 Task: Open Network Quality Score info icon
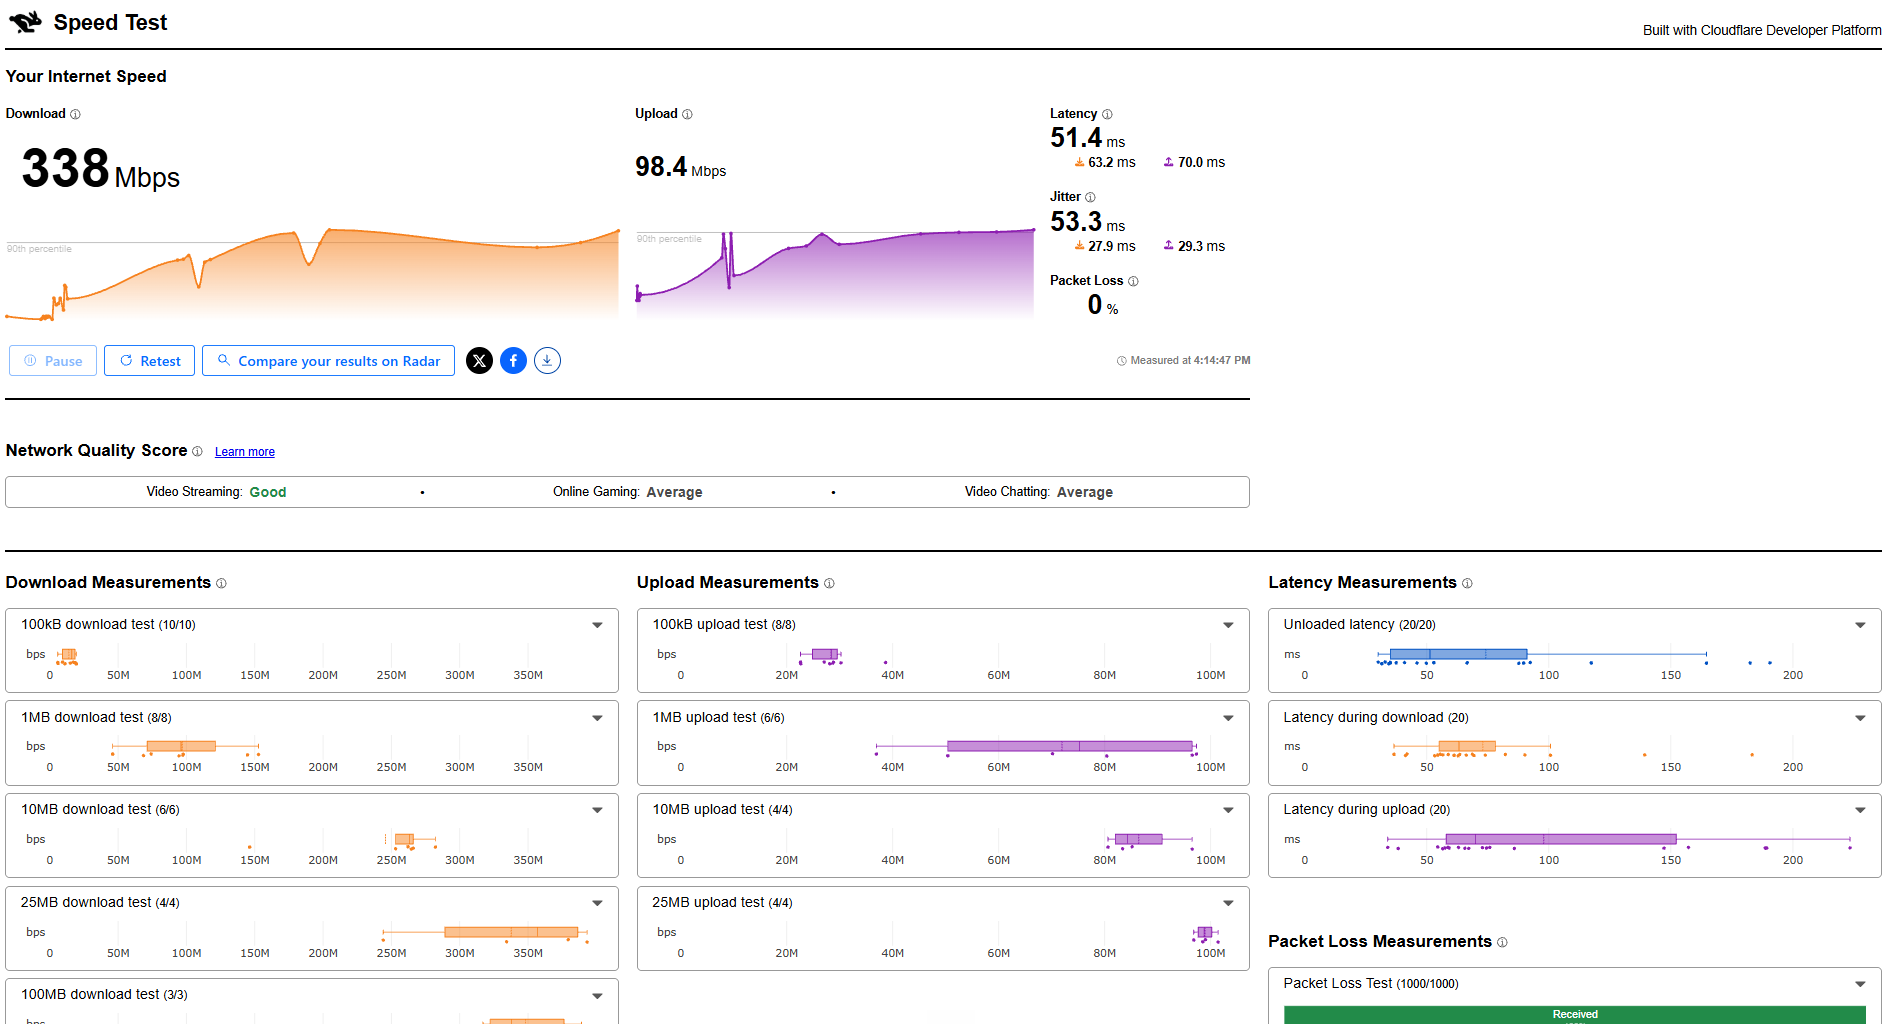pos(197,452)
